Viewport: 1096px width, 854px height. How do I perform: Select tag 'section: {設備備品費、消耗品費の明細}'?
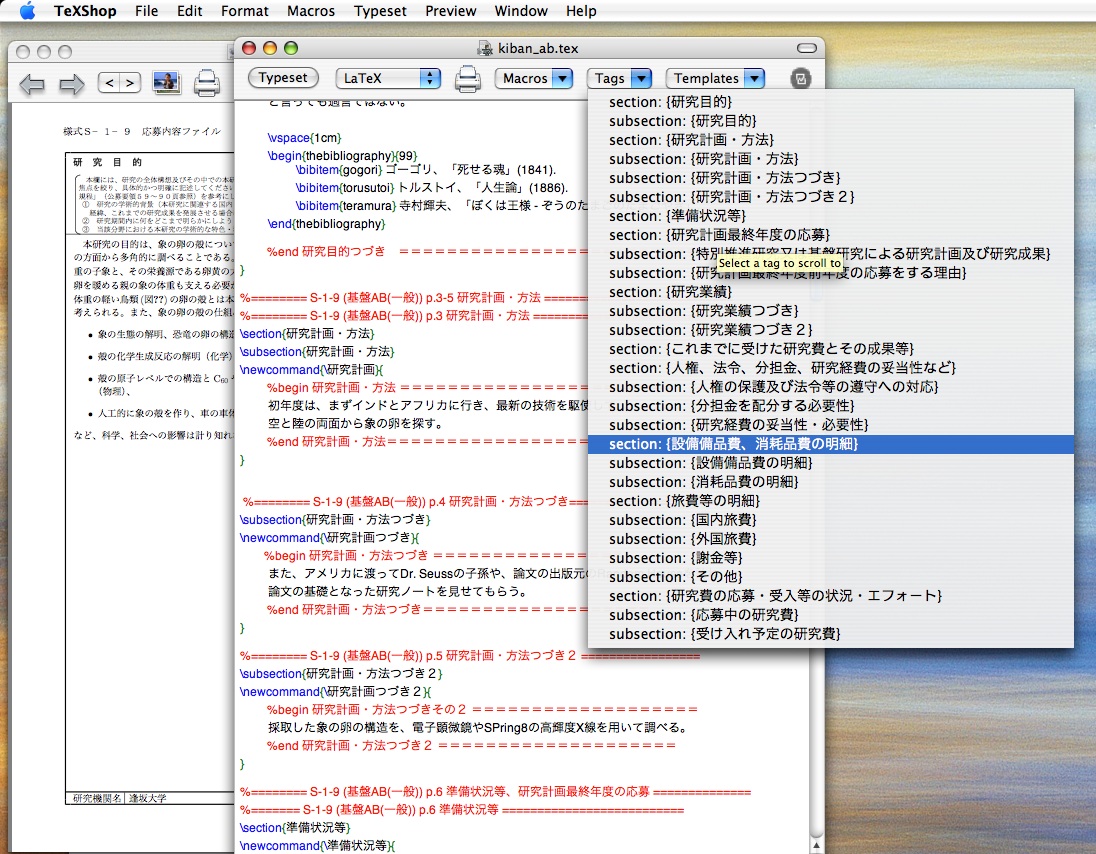[733, 444]
